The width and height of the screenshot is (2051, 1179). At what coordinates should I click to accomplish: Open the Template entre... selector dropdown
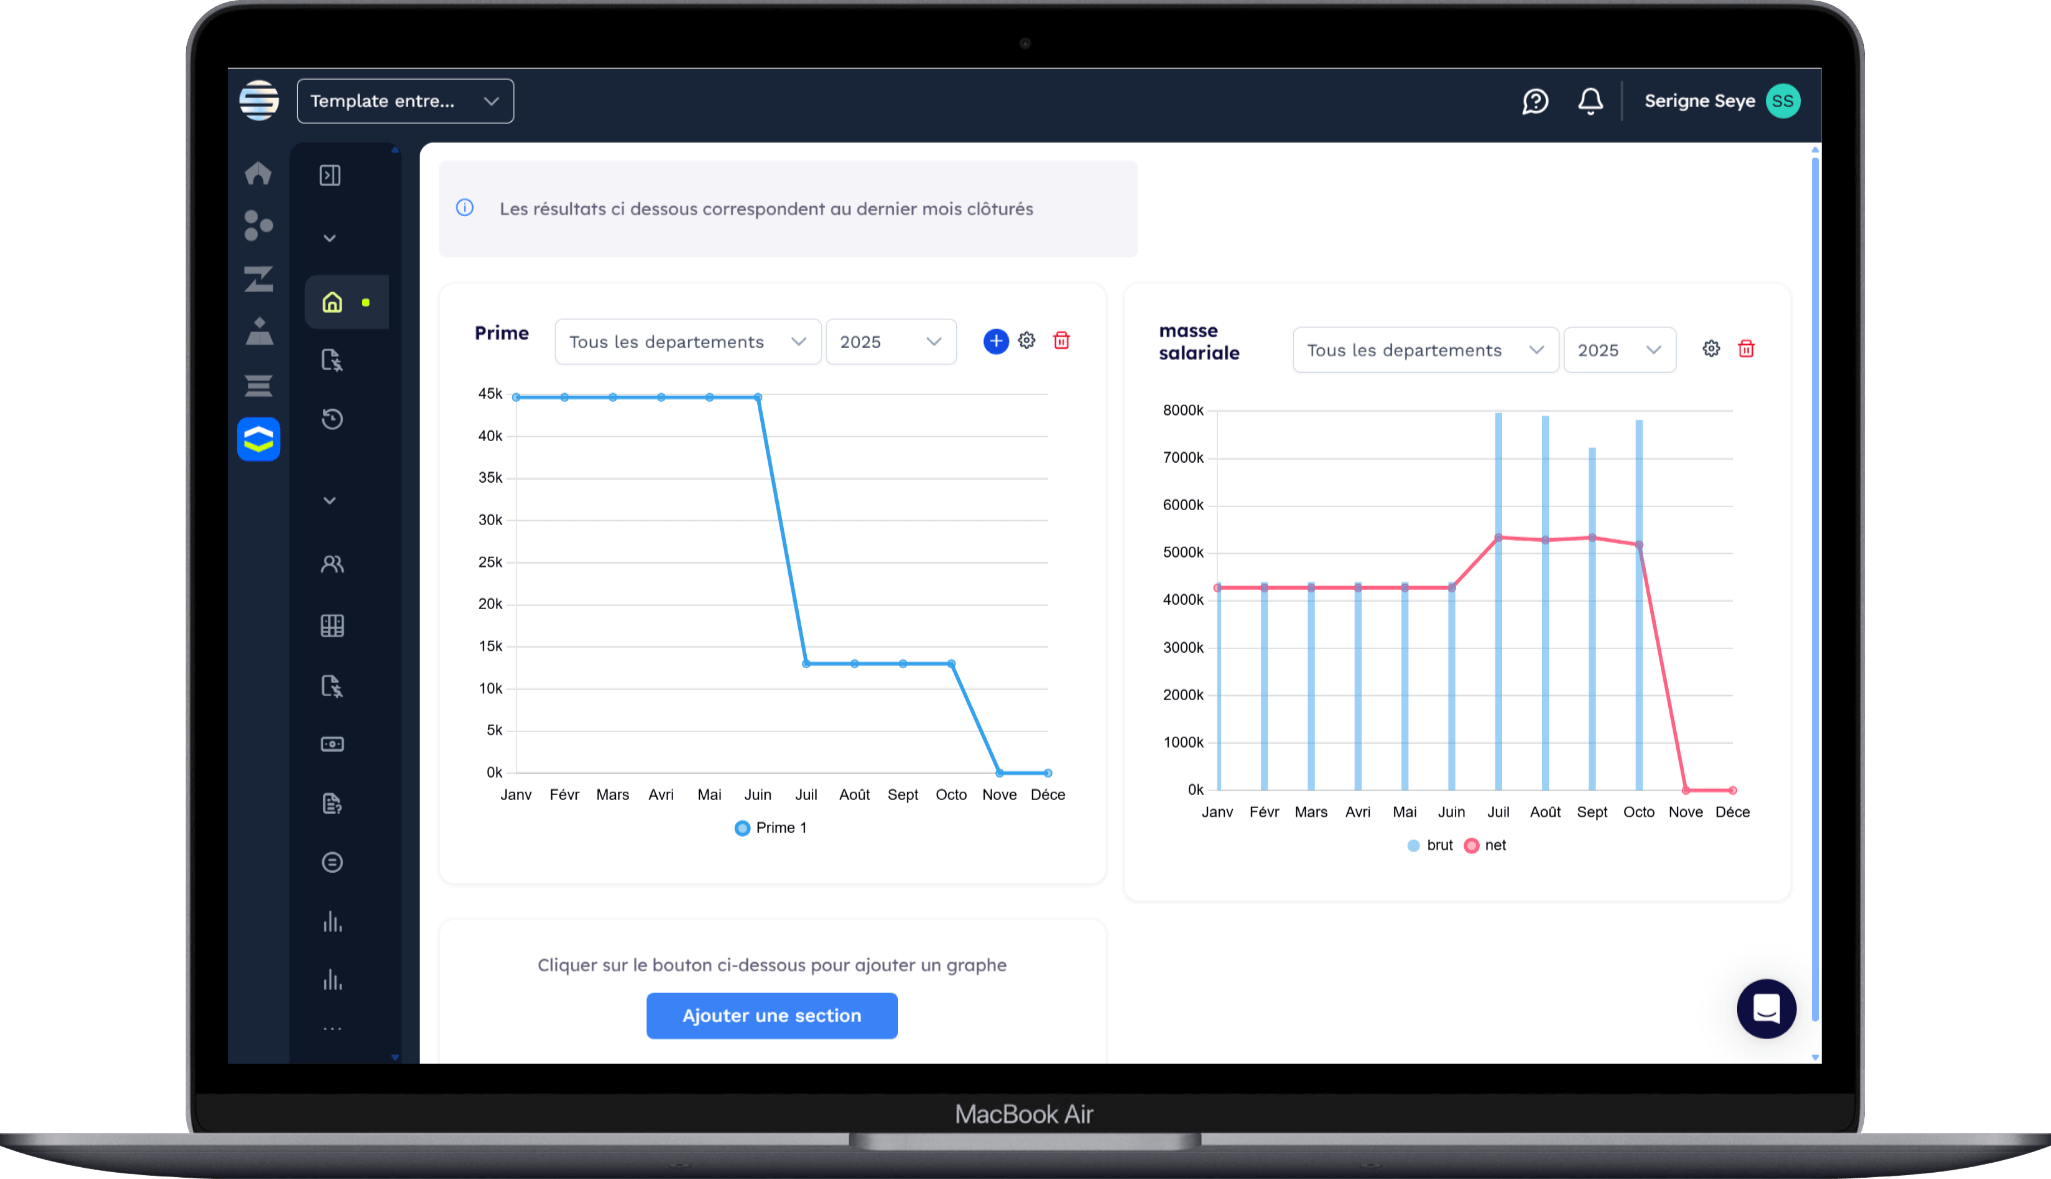coord(405,101)
